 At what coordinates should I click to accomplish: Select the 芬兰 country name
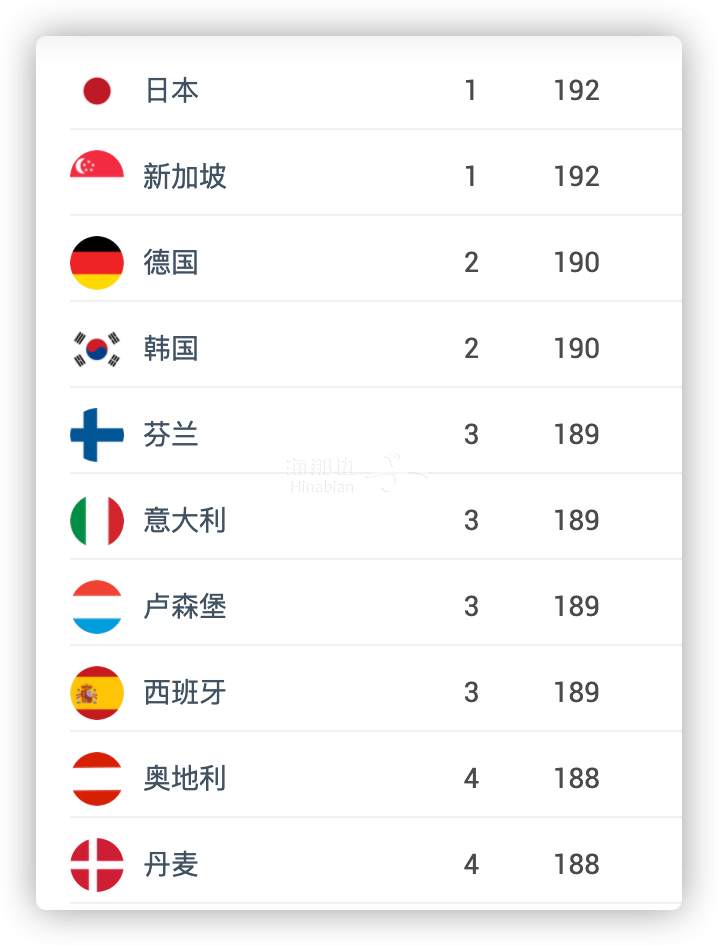171,435
